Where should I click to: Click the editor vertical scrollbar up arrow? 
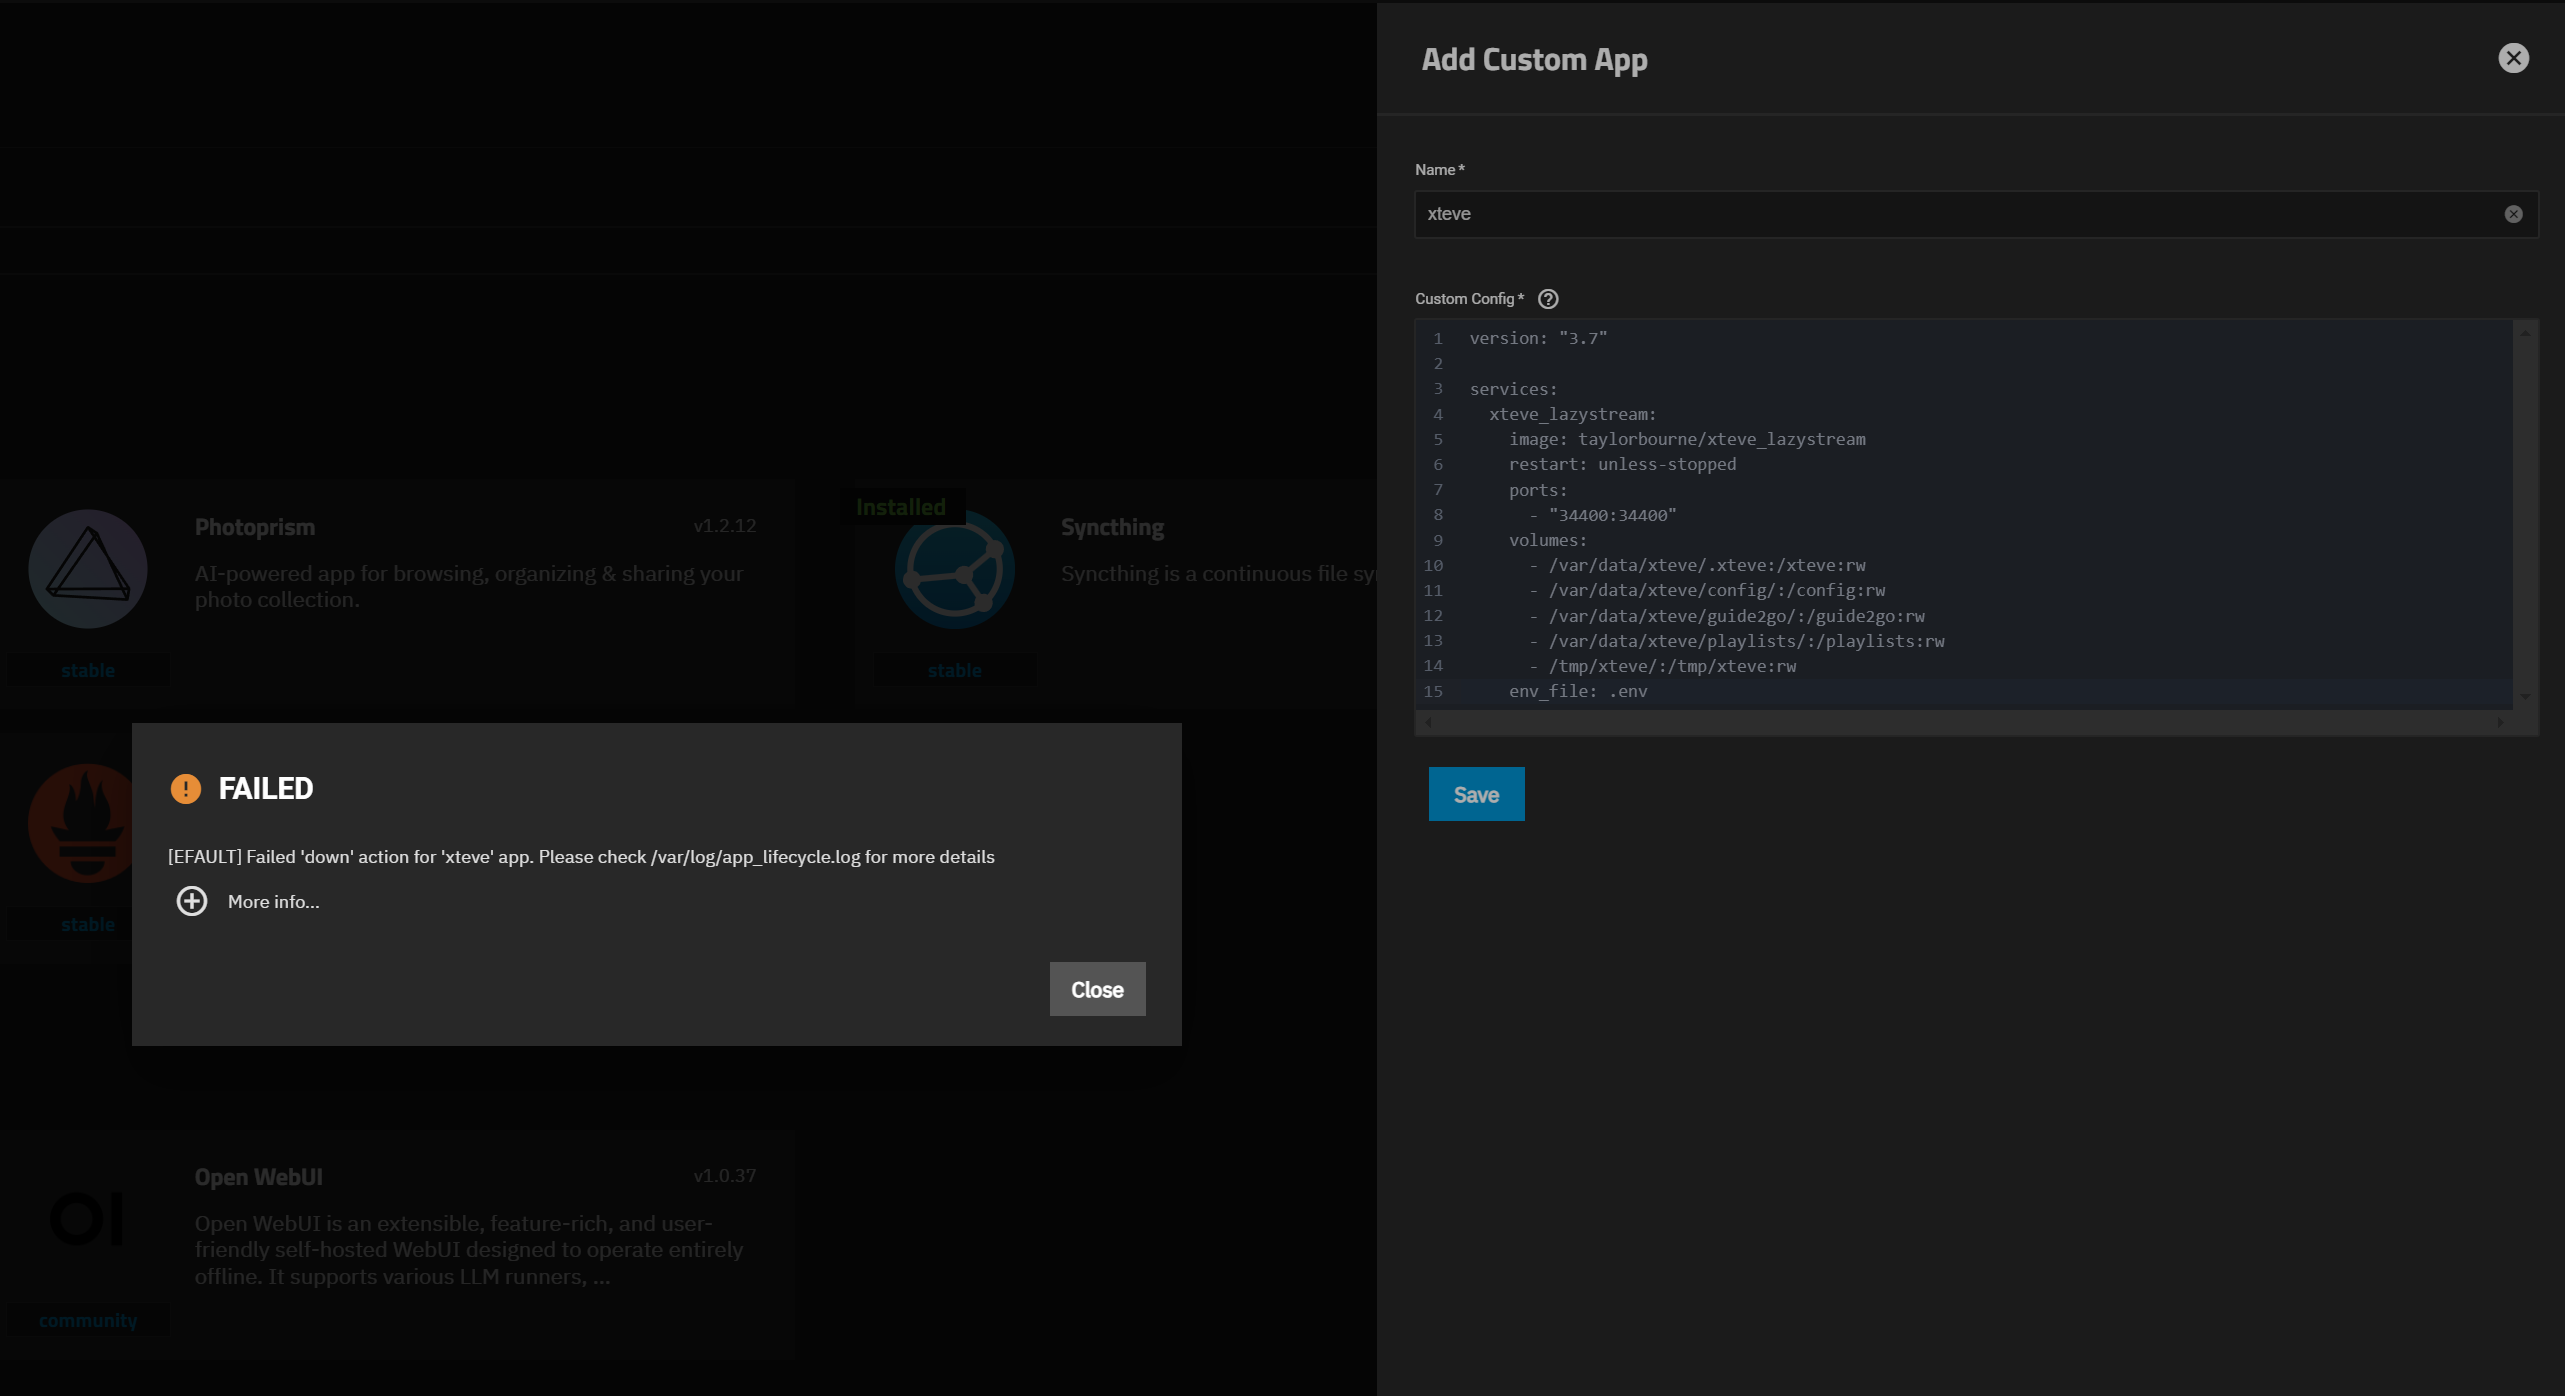click(2525, 333)
